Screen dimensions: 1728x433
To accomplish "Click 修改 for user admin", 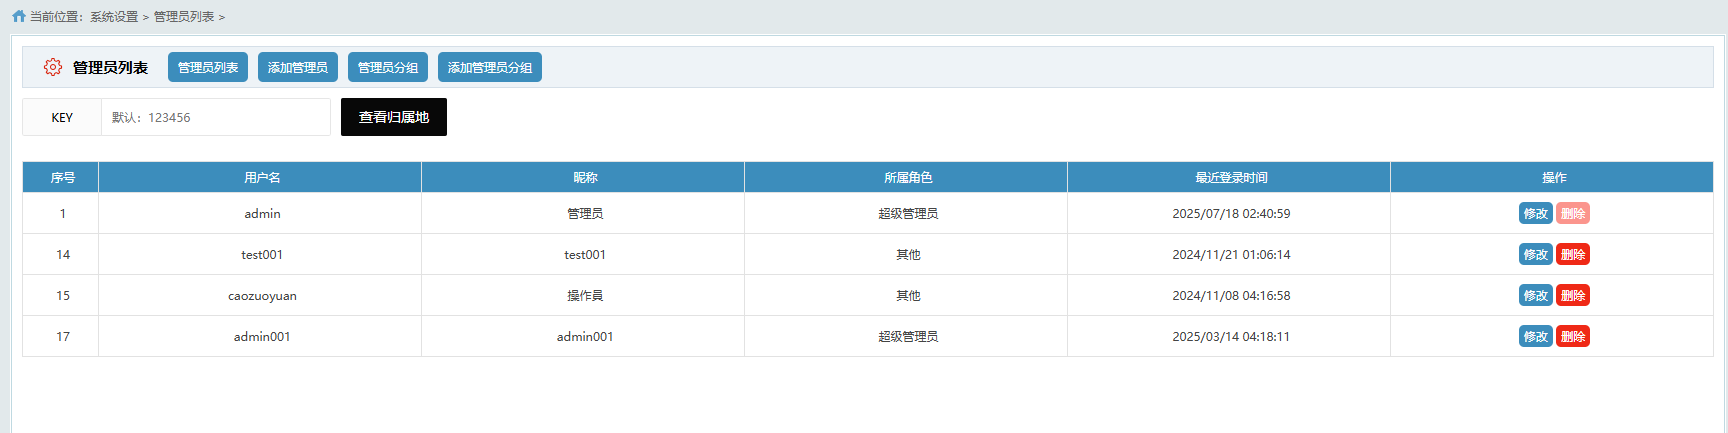I will click(x=1536, y=213).
